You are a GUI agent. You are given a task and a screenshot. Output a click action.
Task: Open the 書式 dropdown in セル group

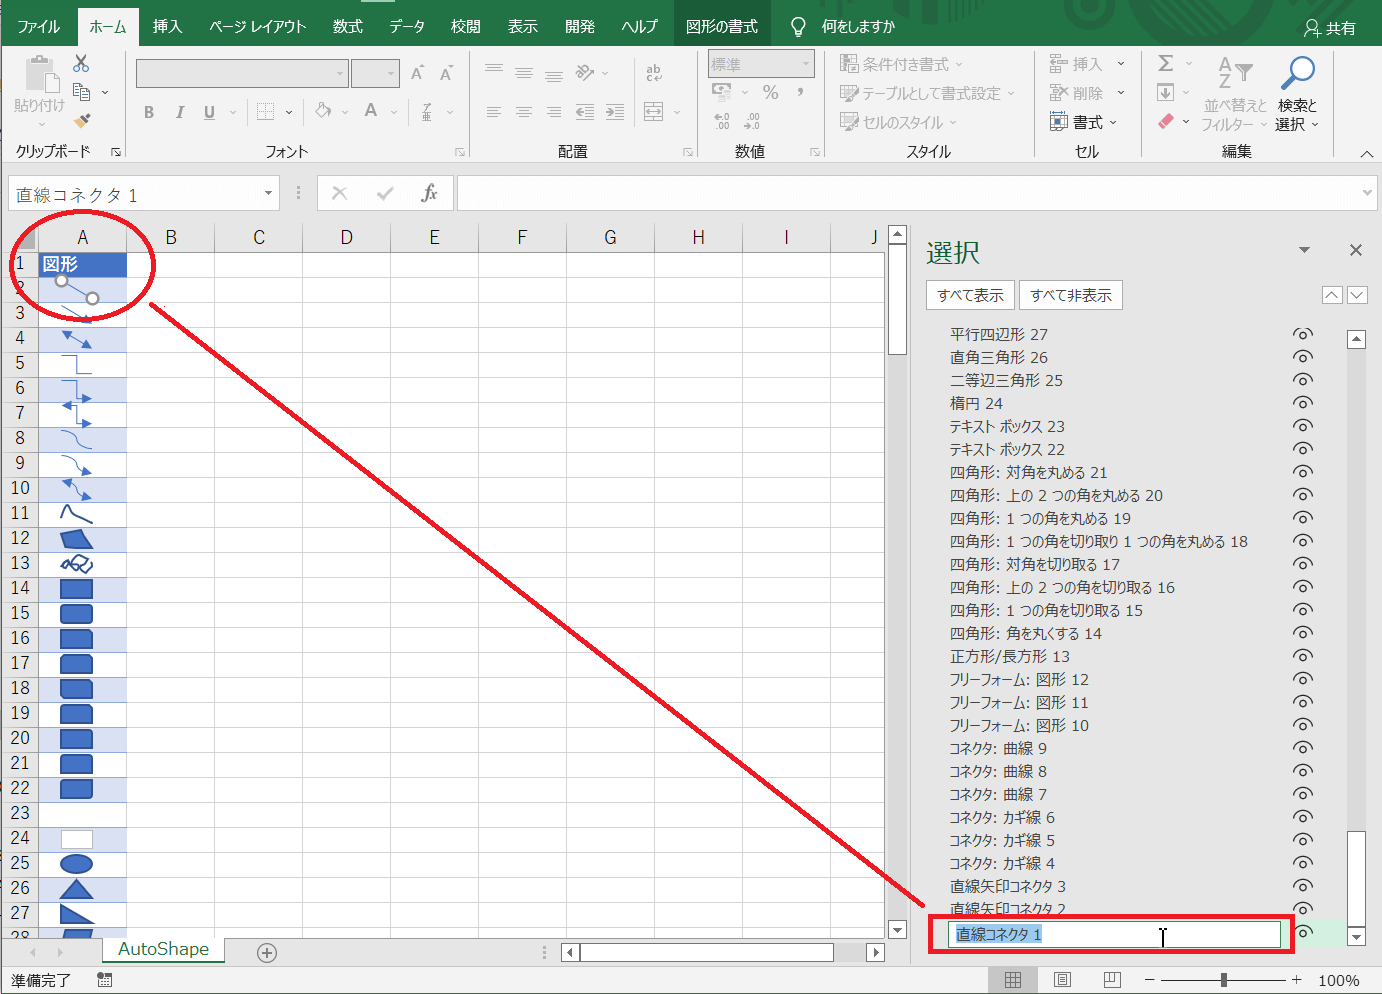pyautogui.click(x=1087, y=122)
